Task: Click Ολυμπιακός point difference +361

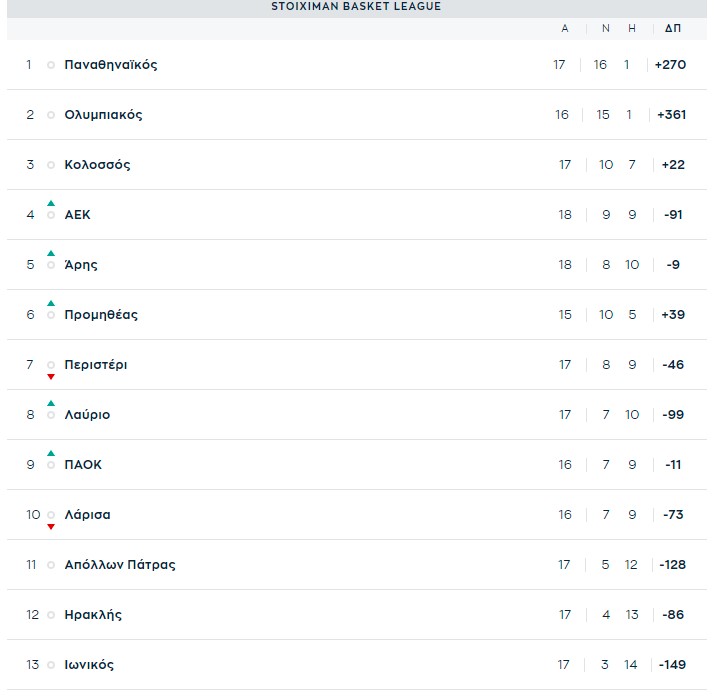Action: pos(672,115)
